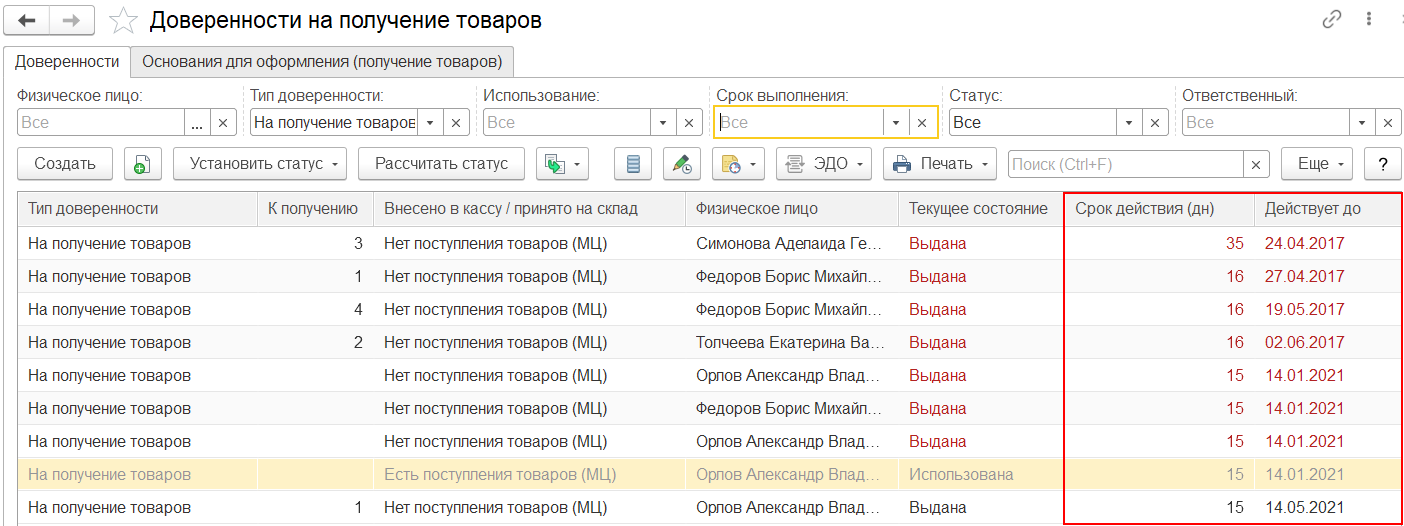Click the back navigation arrow

coord(28,20)
